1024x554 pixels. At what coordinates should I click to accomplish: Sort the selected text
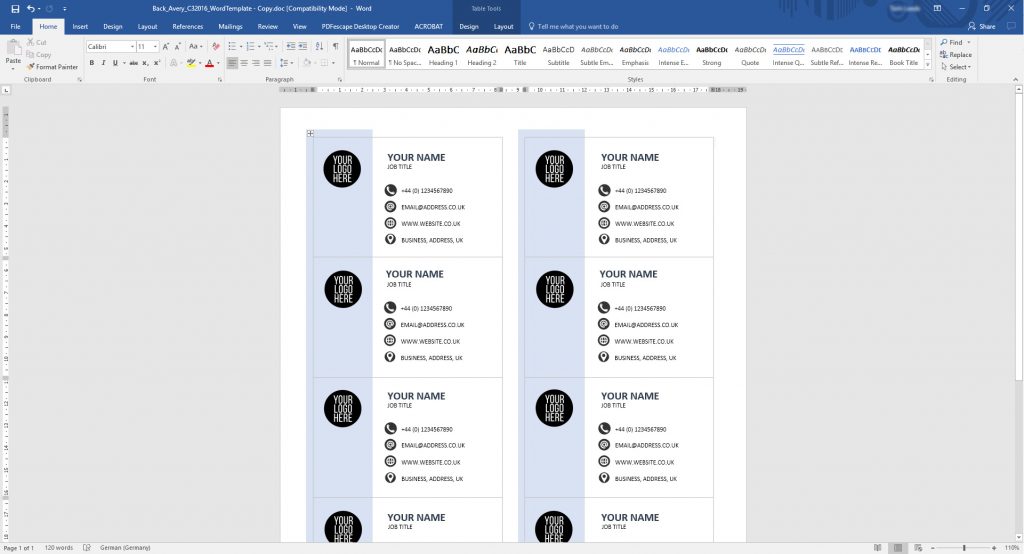319,46
